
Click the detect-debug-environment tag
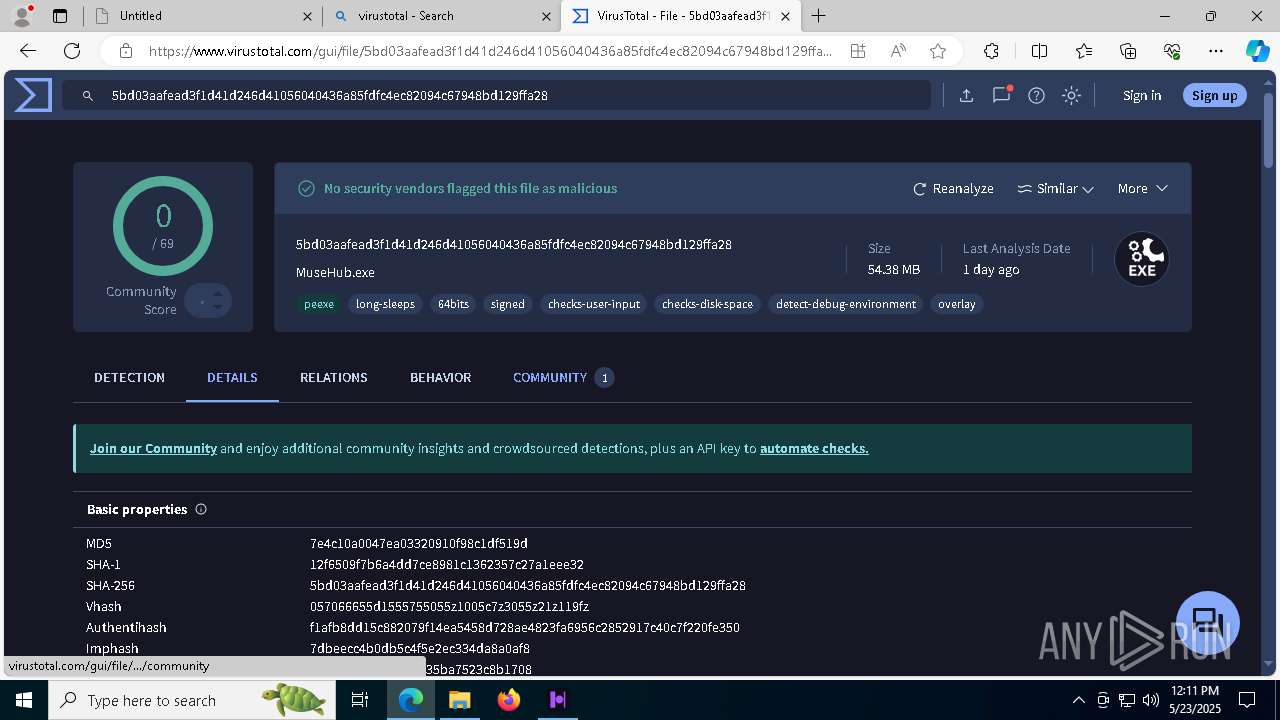[846, 304]
